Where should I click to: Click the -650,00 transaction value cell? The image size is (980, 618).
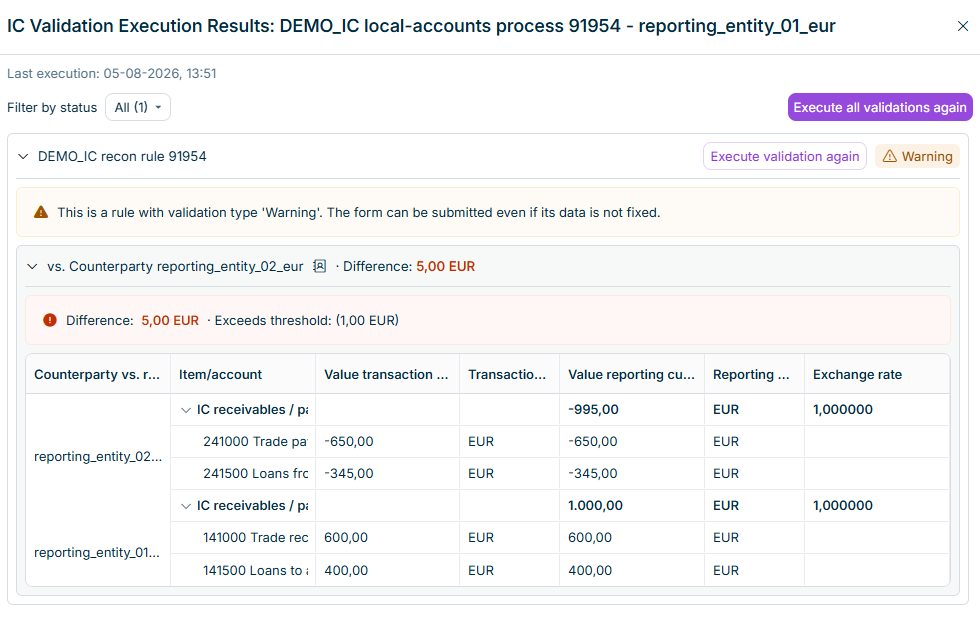pos(387,442)
